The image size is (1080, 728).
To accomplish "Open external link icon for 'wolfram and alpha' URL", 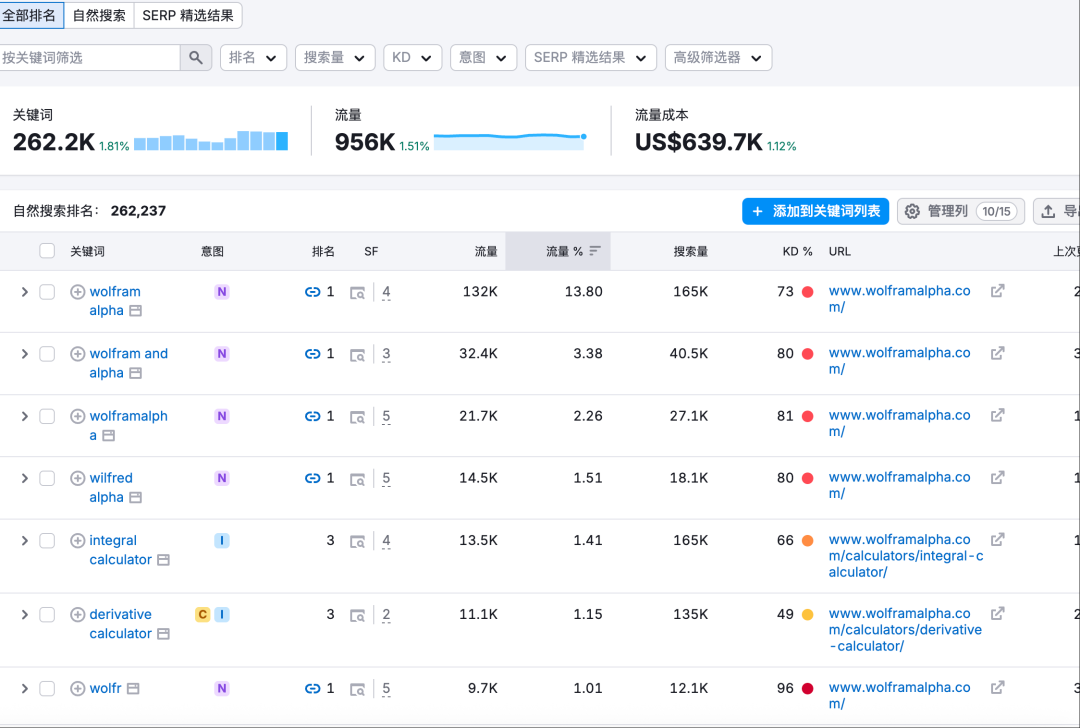I will (x=997, y=354).
